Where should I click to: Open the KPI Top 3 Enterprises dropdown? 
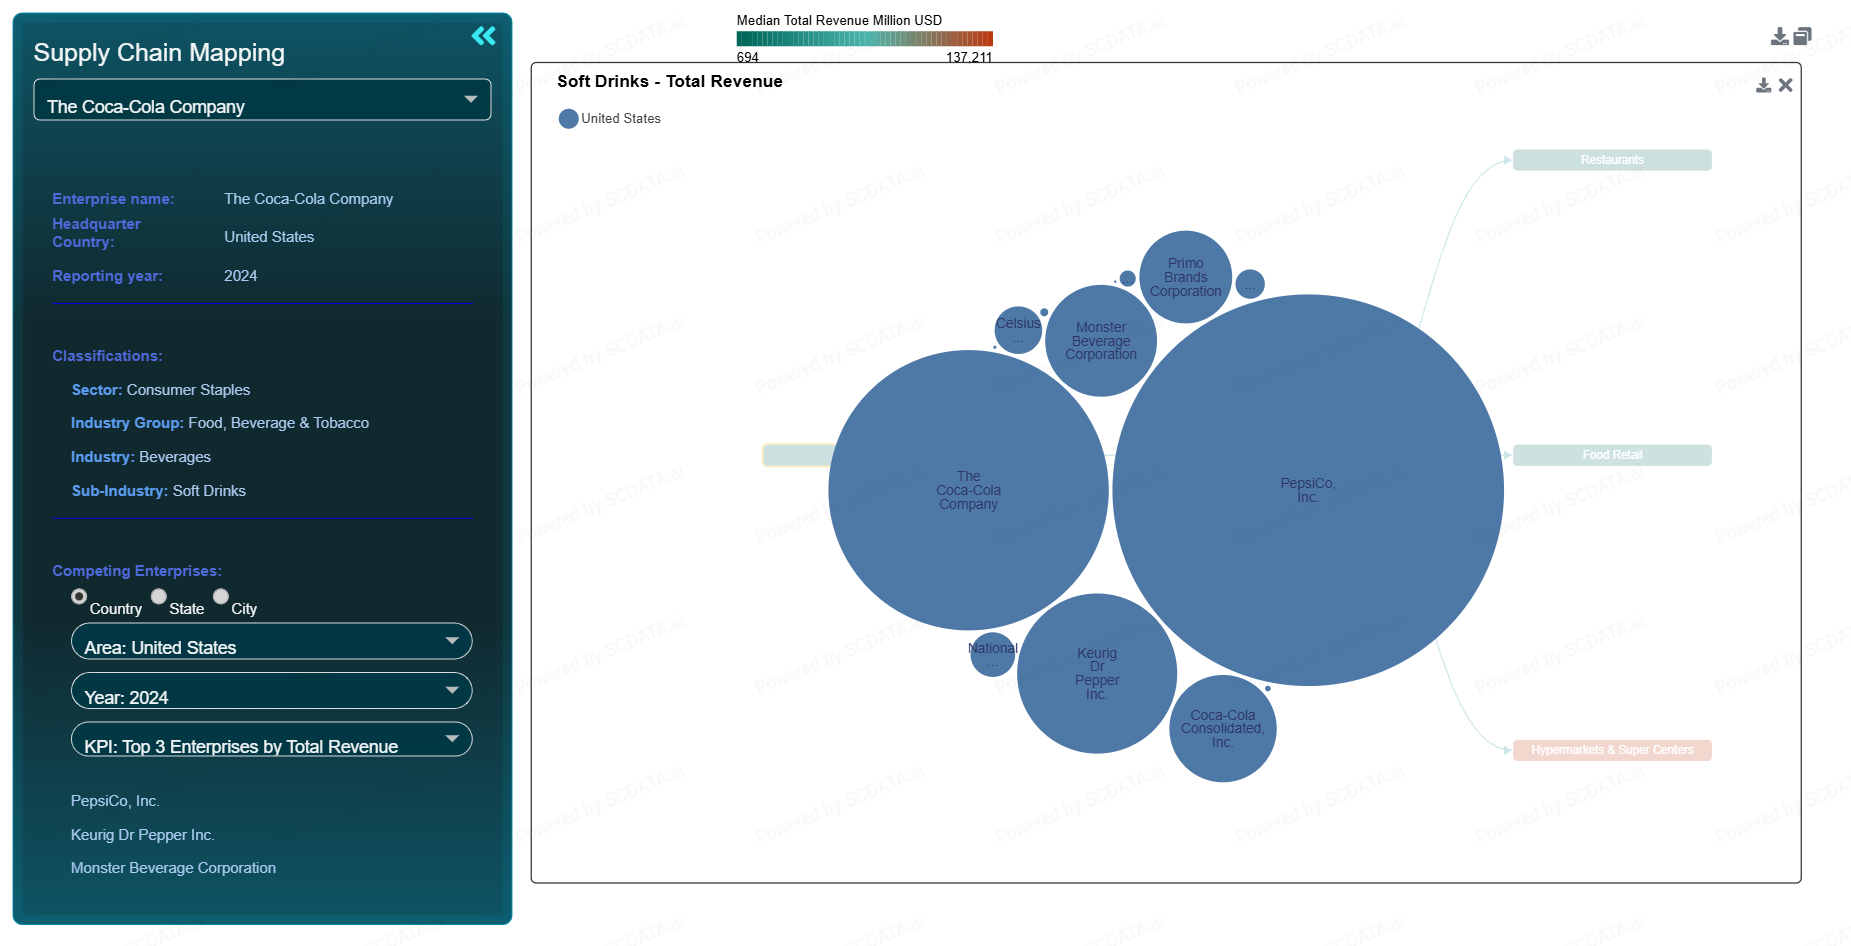click(x=271, y=740)
